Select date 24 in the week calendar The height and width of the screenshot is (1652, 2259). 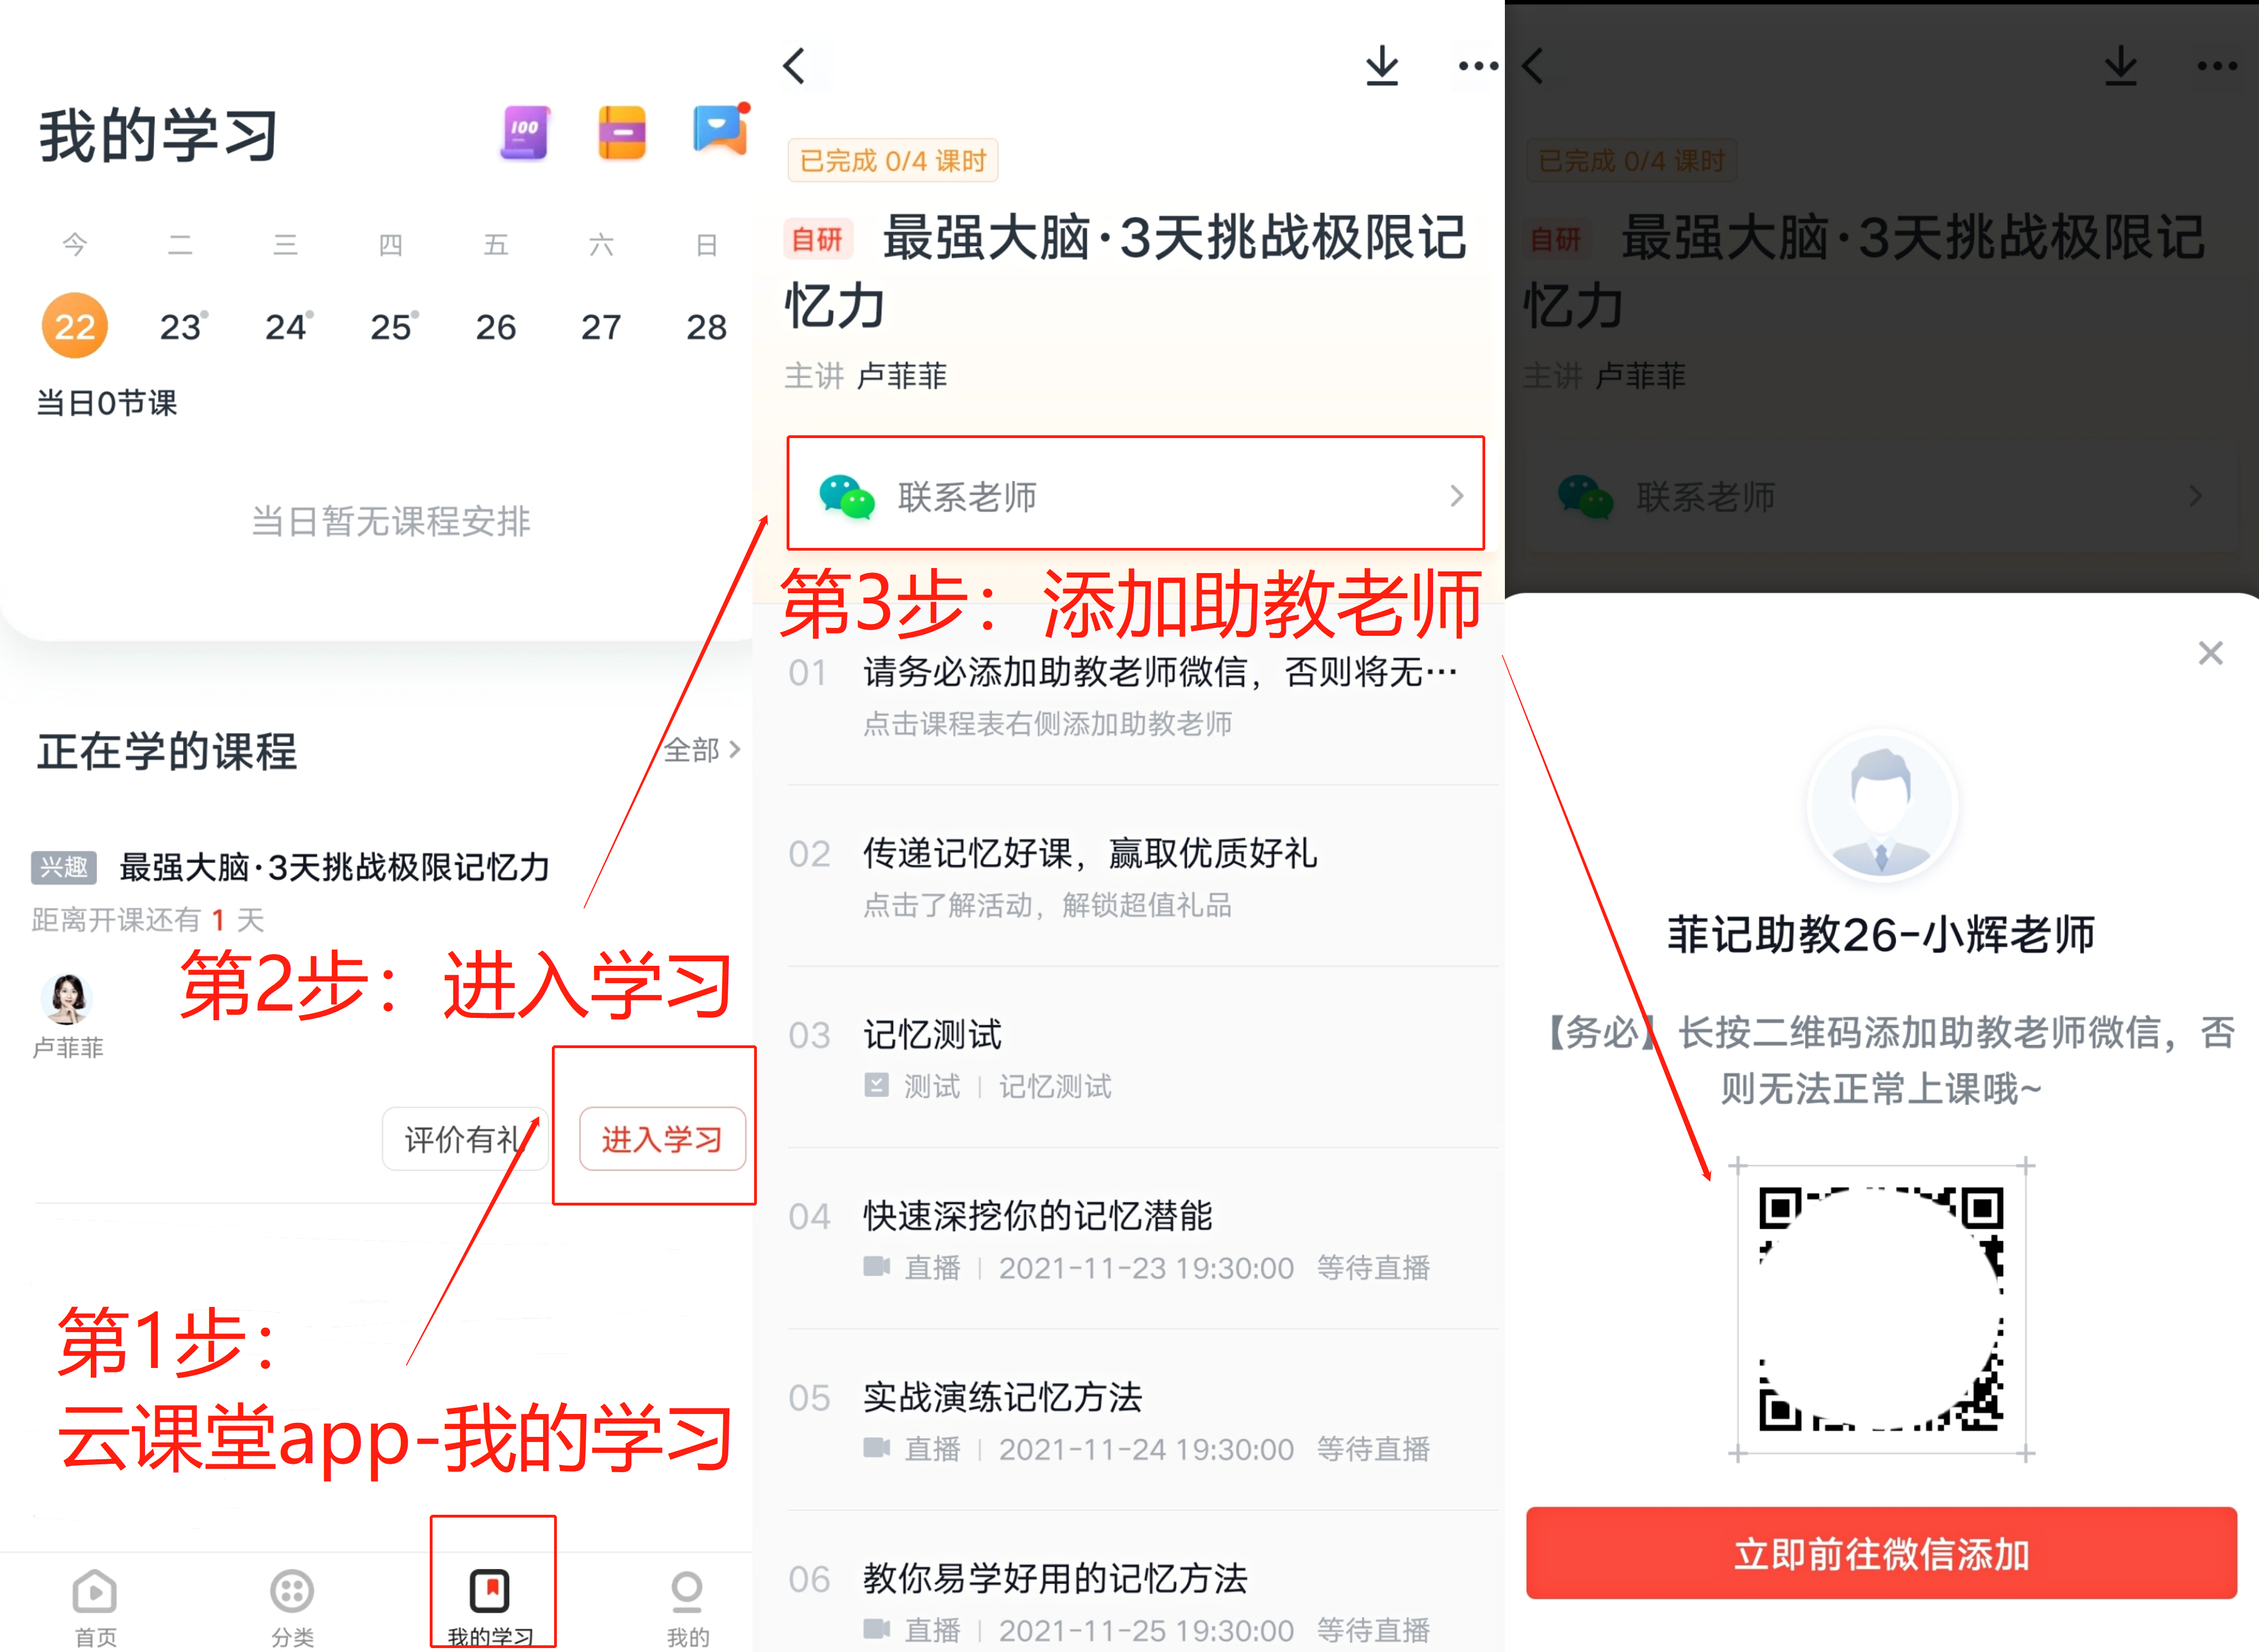[x=286, y=327]
